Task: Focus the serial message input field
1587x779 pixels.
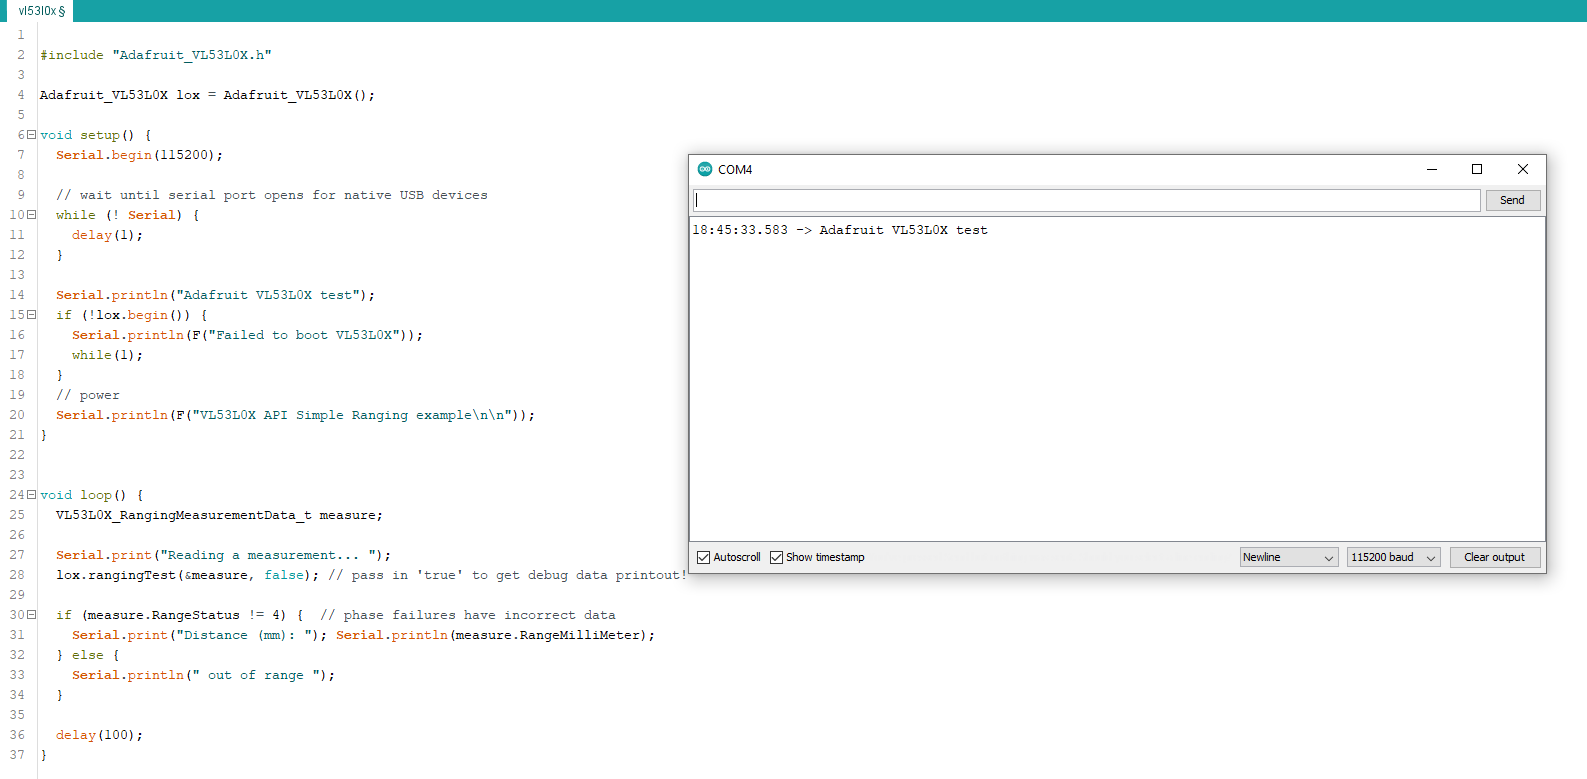Action: point(1086,201)
